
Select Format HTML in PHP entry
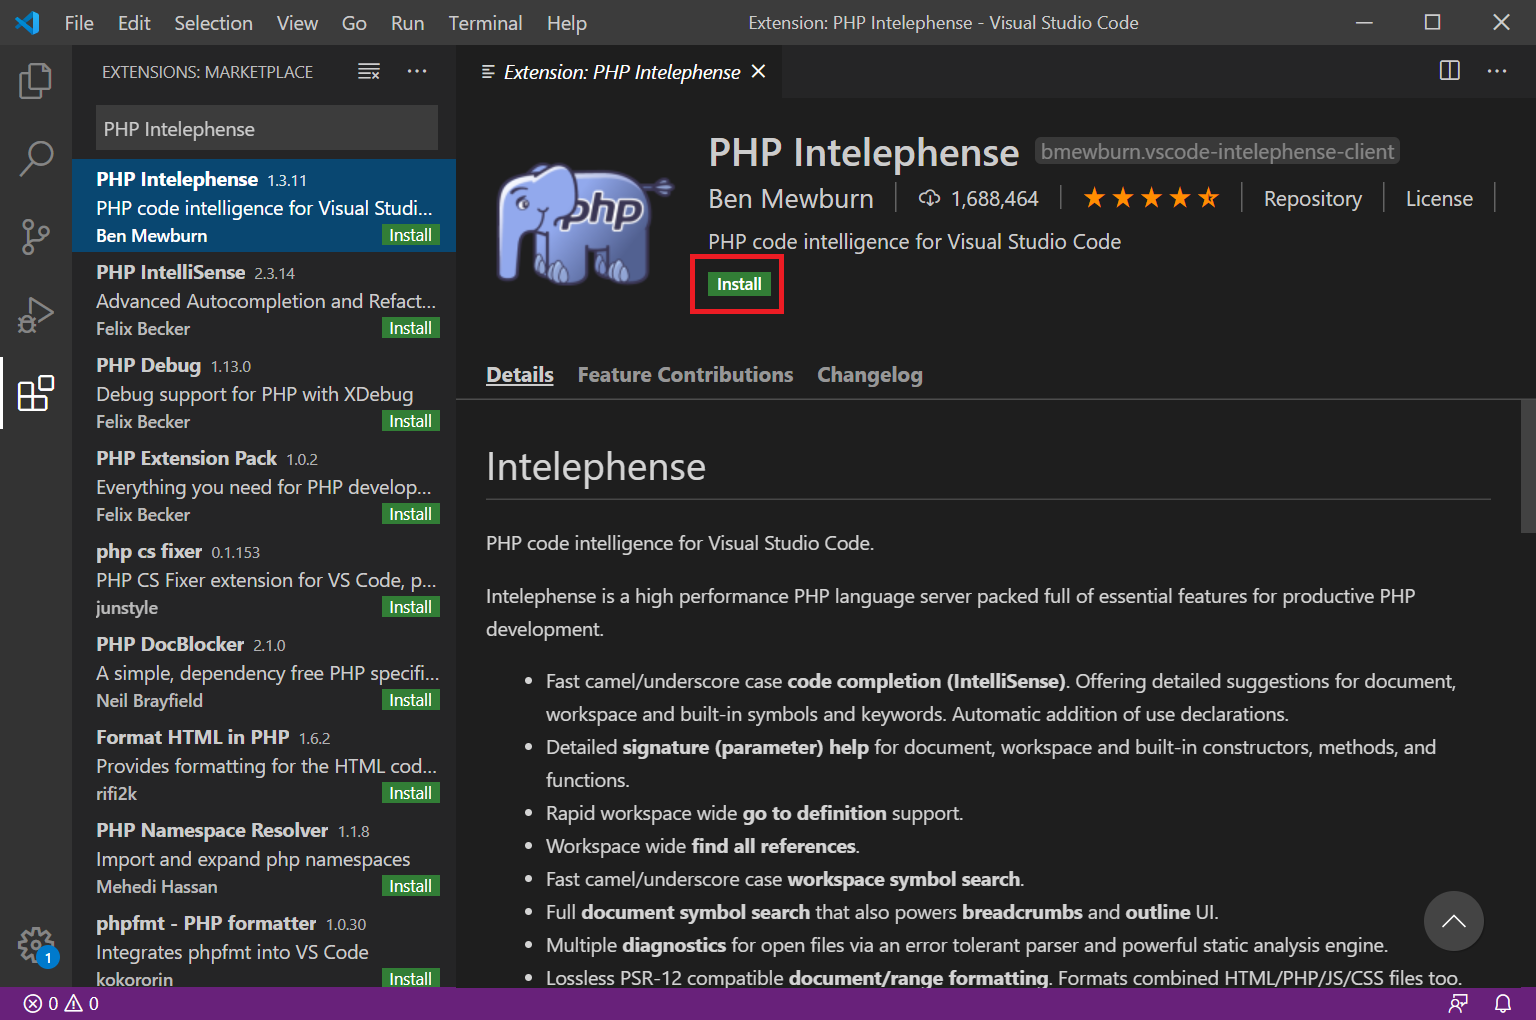tap(264, 764)
